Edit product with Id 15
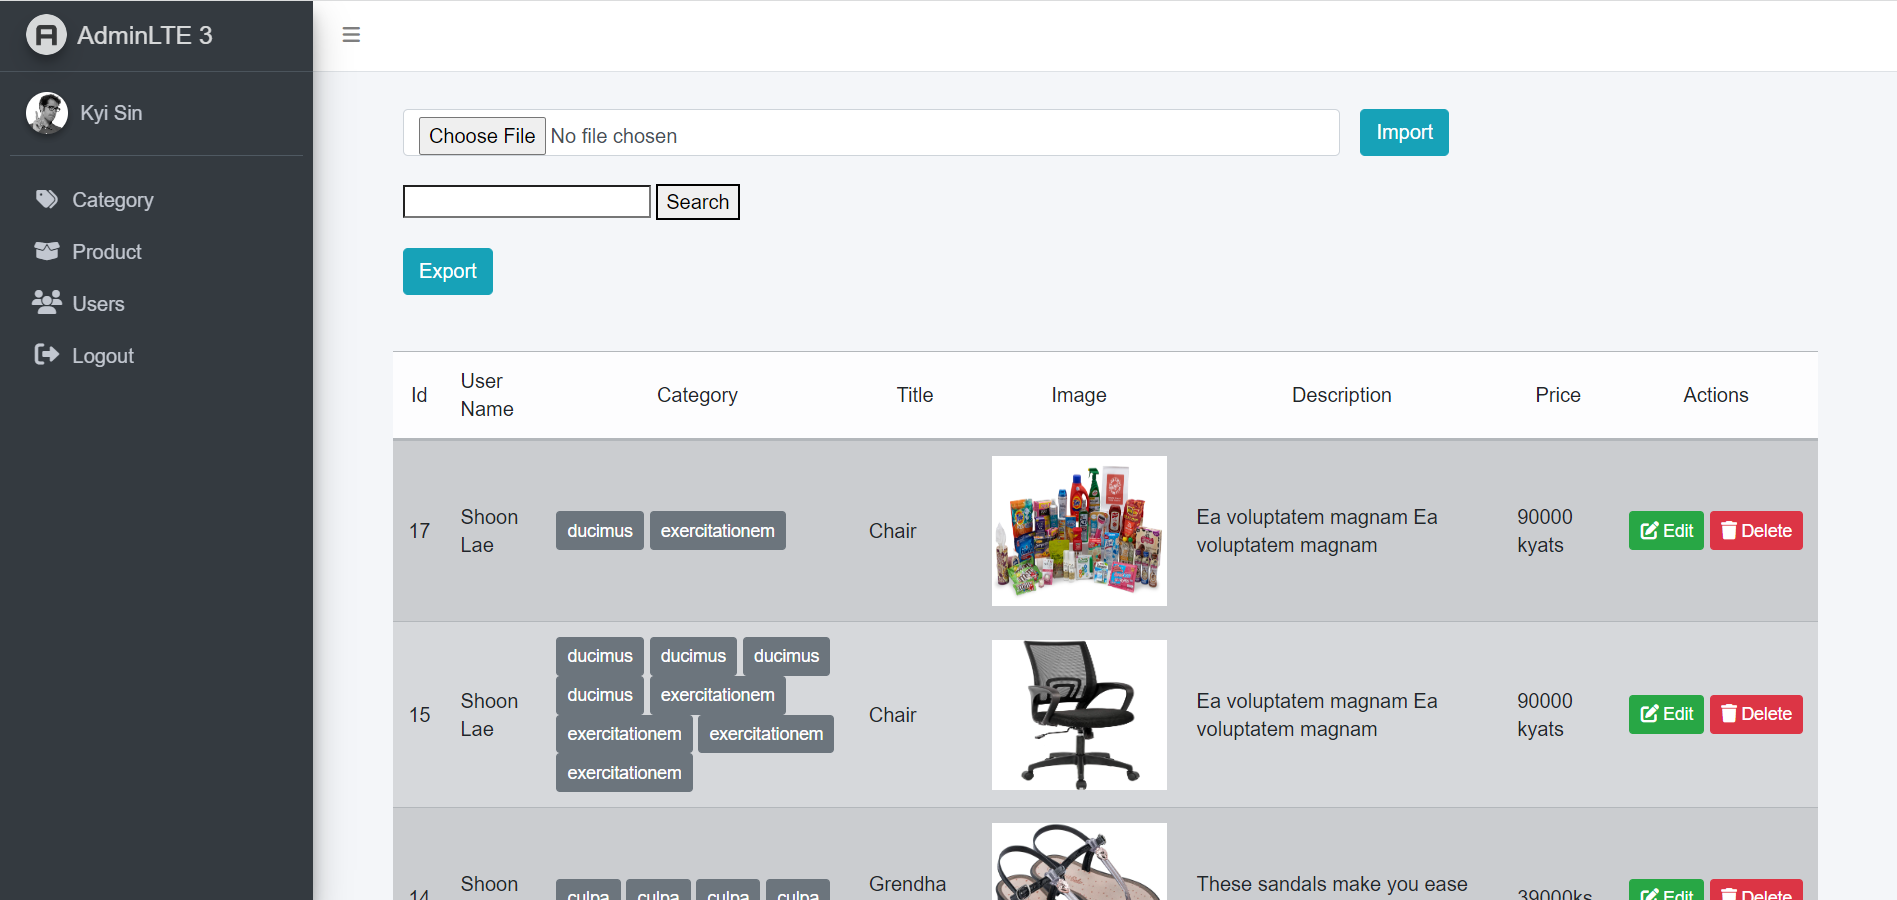The image size is (1897, 900). [x=1666, y=714]
